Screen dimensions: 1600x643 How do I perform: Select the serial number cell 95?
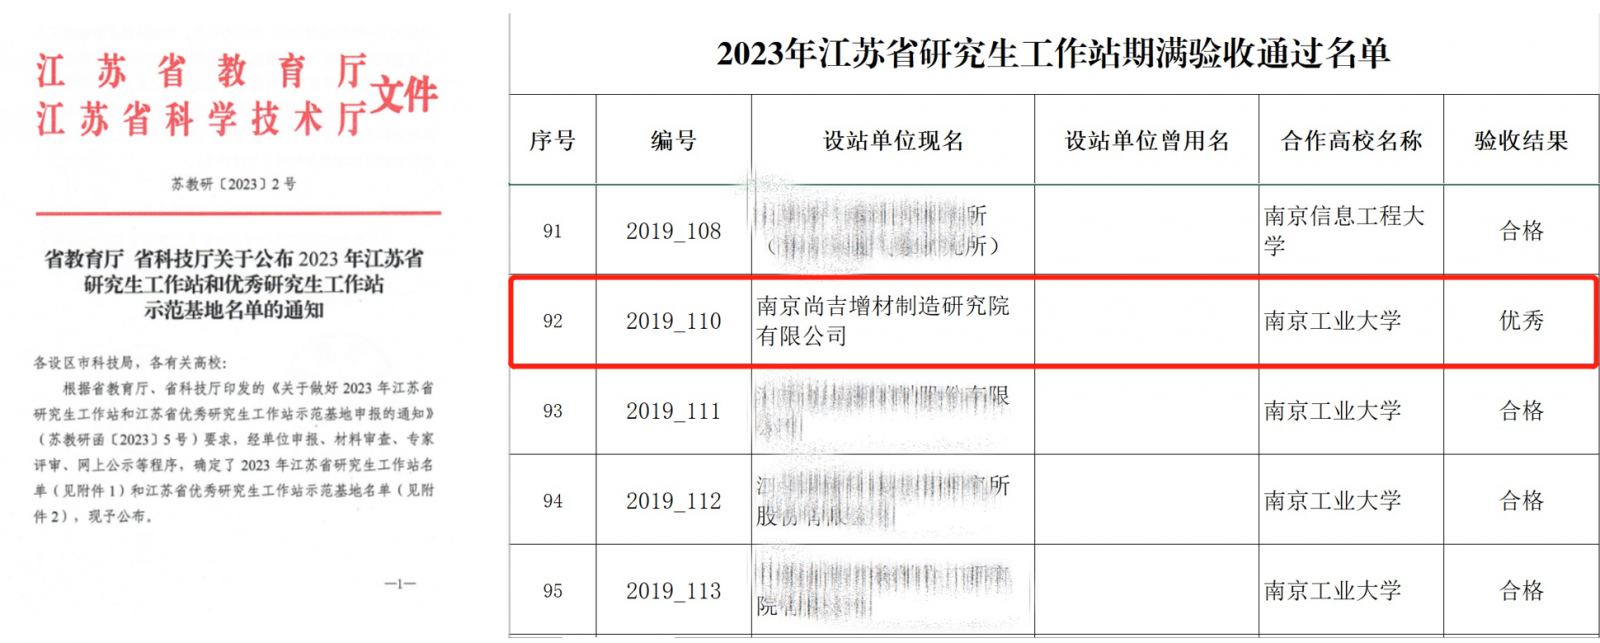552,591
